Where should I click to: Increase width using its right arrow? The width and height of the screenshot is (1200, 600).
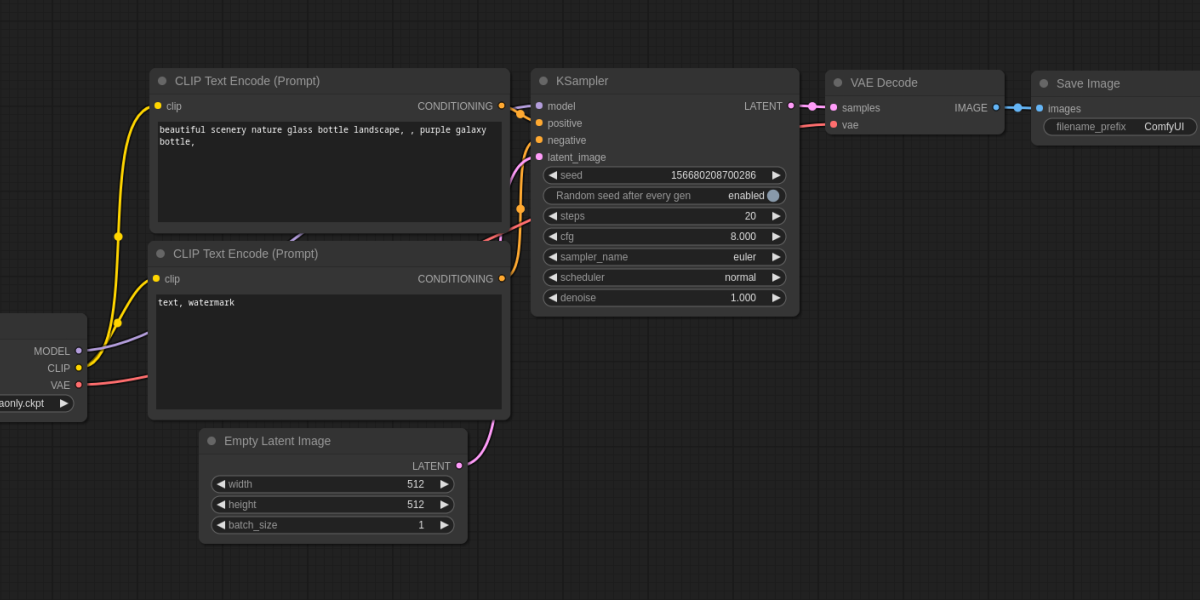coord(444,484)
